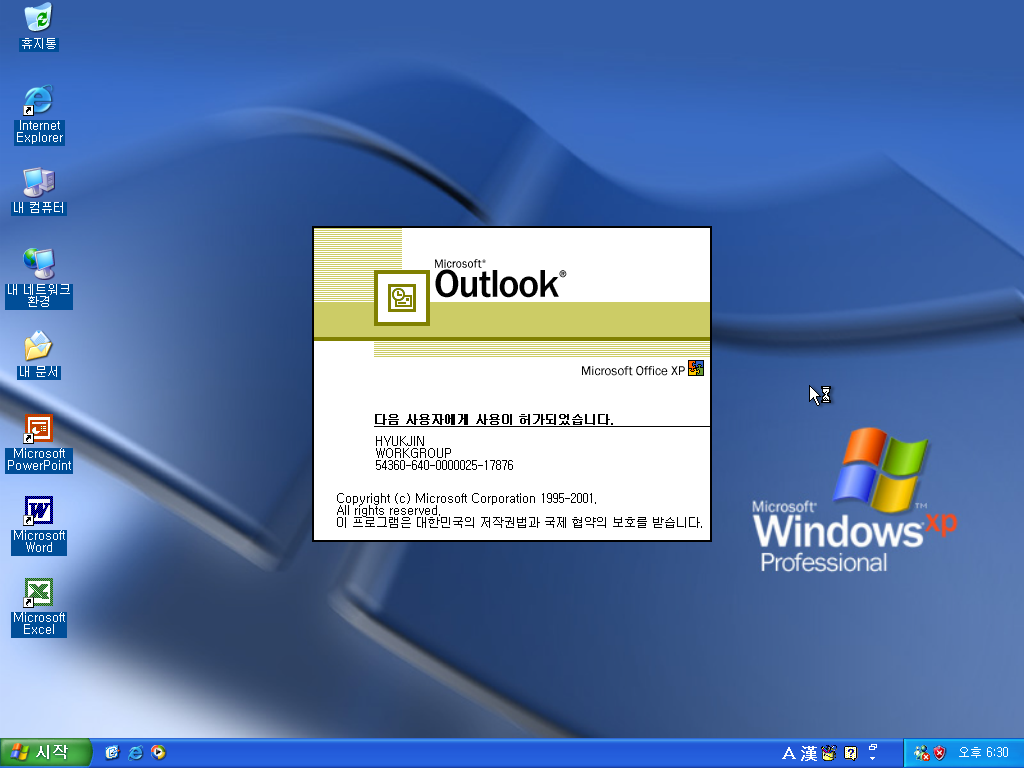
Task: Open the Windows Messenger tray icon
Action: pyautogui.click(x=921, y=754)
